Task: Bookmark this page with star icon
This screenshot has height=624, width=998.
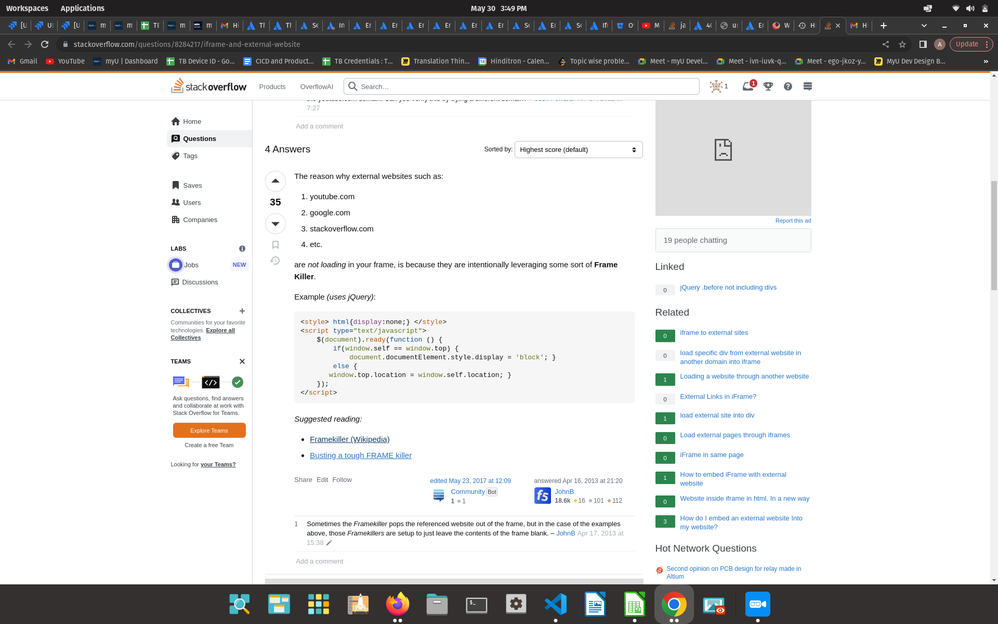Action: click(x=902, y=44)
